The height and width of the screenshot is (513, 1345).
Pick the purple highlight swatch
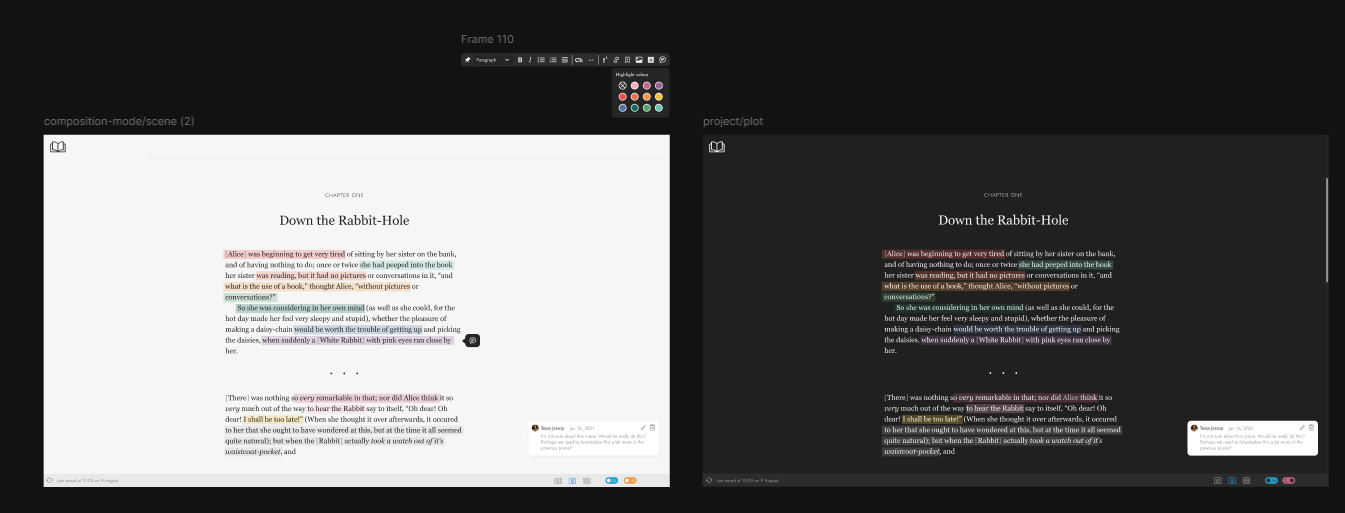[x=659, y=85]
